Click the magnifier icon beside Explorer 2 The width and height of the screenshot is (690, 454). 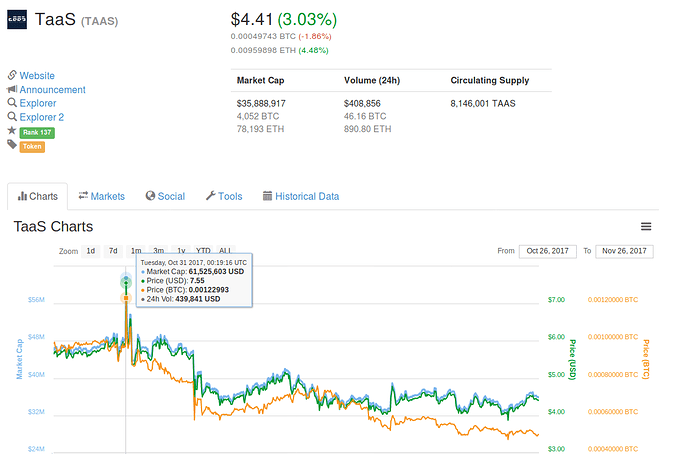tap(12, 117)
